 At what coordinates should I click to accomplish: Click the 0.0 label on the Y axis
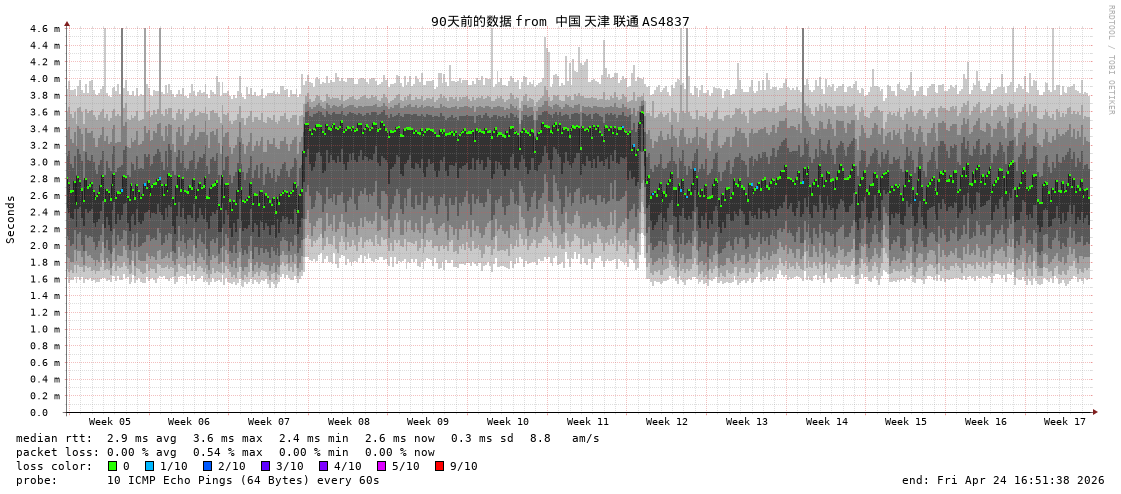coord(39,412)
